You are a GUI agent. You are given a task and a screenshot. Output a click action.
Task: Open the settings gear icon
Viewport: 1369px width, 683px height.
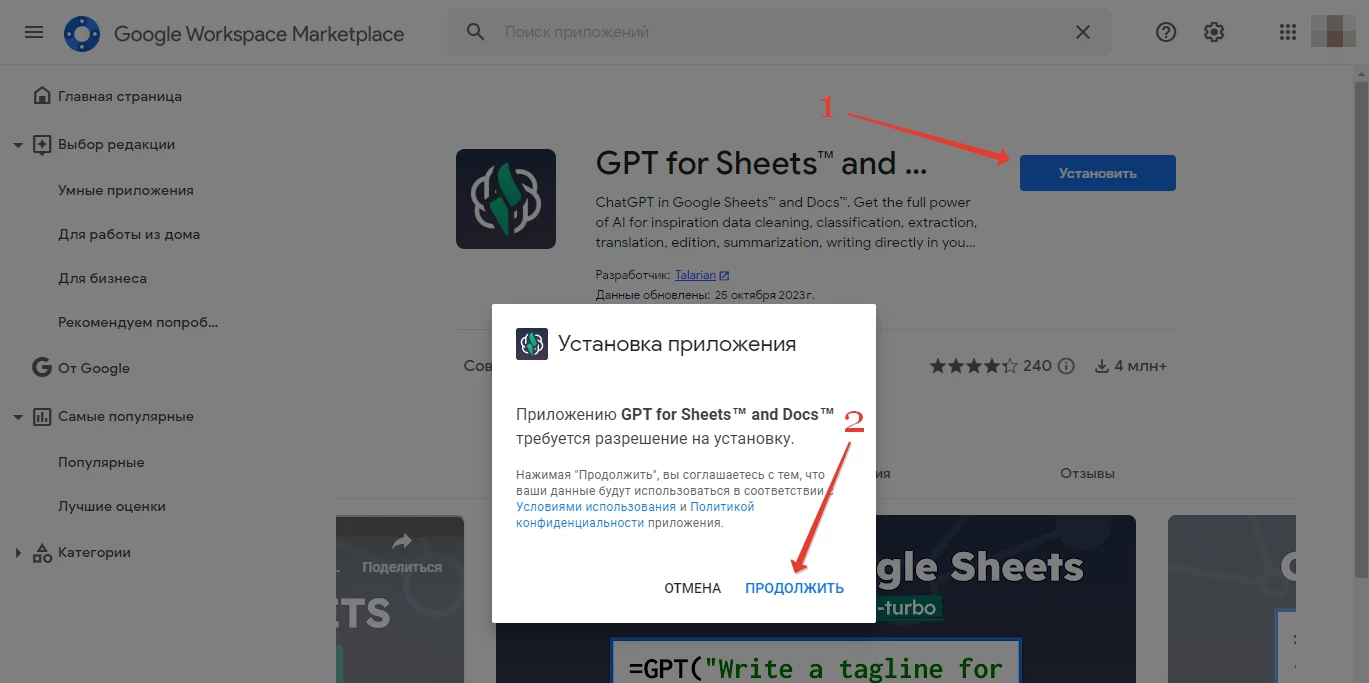coord(1214,32)
